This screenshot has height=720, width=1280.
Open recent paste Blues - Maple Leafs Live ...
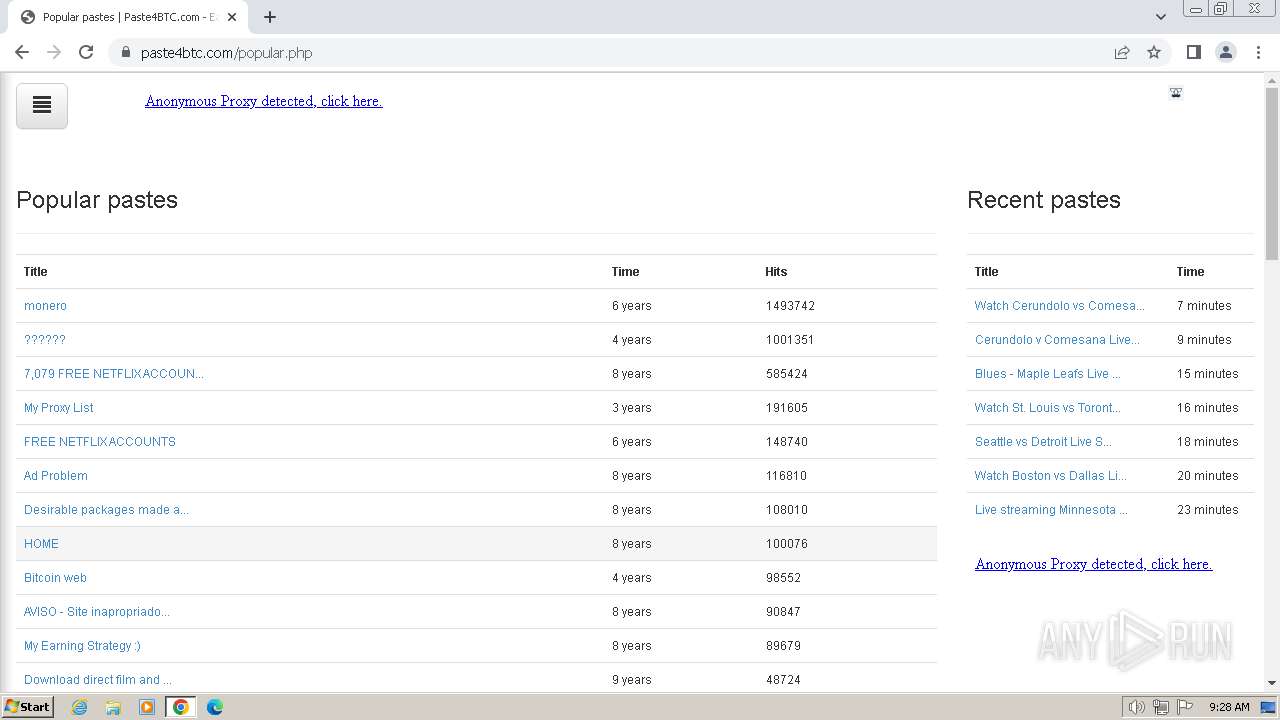(1047, 374)
